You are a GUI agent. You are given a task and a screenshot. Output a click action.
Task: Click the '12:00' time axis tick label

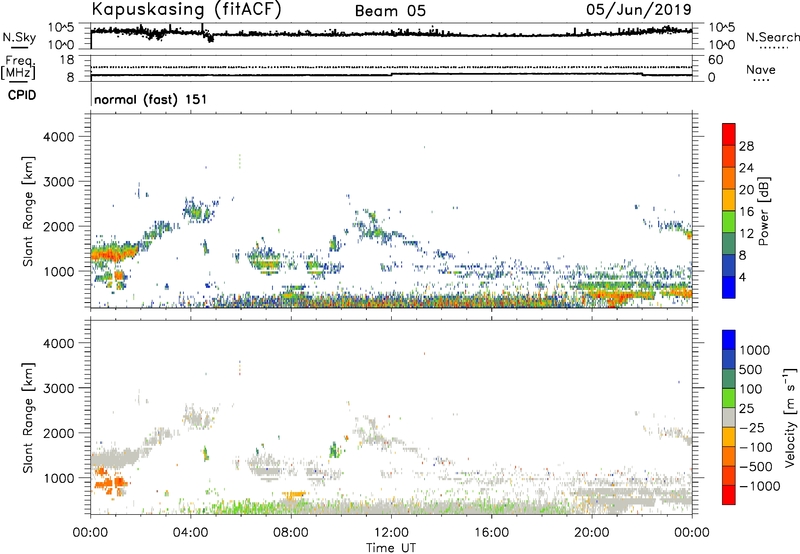(x=391, y=533)
